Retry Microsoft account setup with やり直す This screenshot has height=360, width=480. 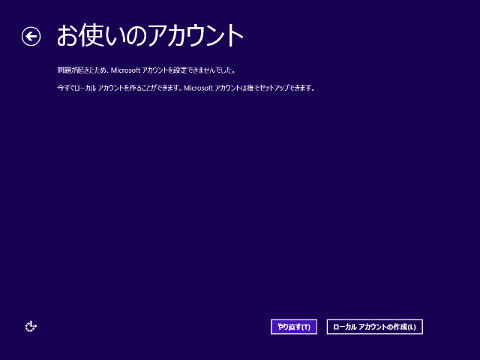(x=294, y=327)
